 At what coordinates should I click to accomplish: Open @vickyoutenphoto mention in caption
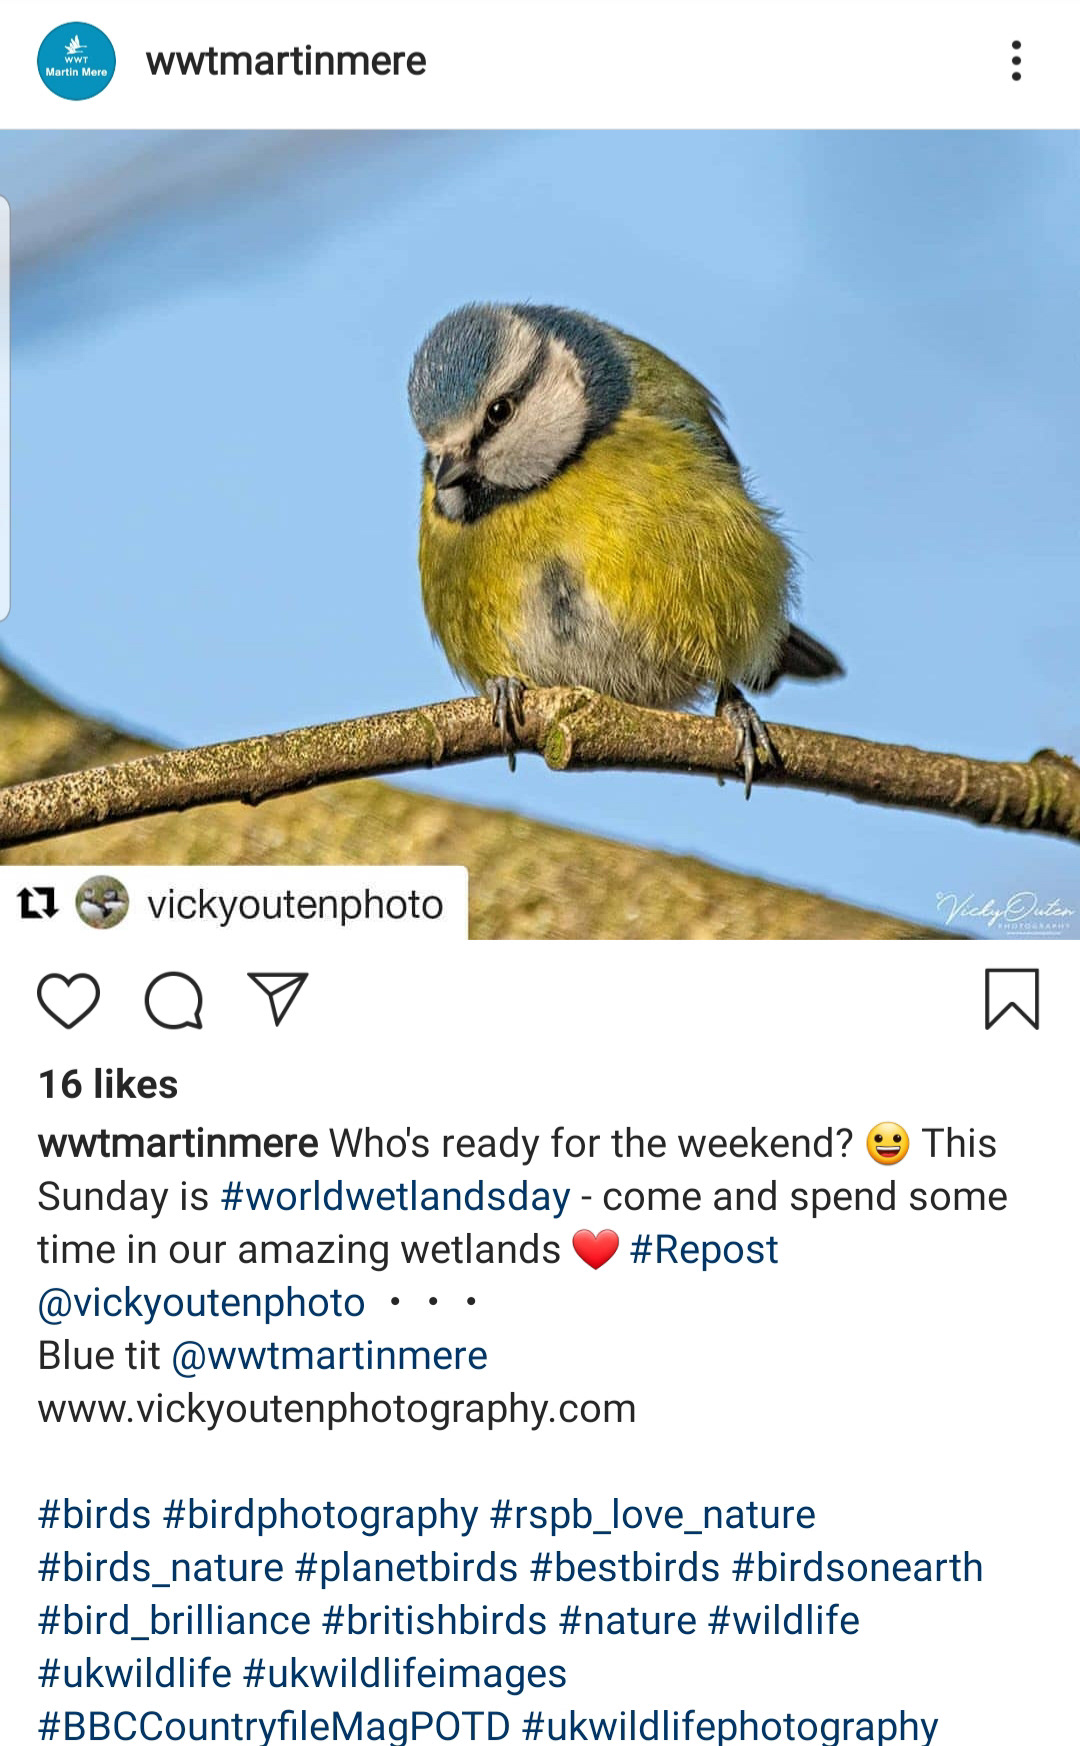pos(201,1302)
